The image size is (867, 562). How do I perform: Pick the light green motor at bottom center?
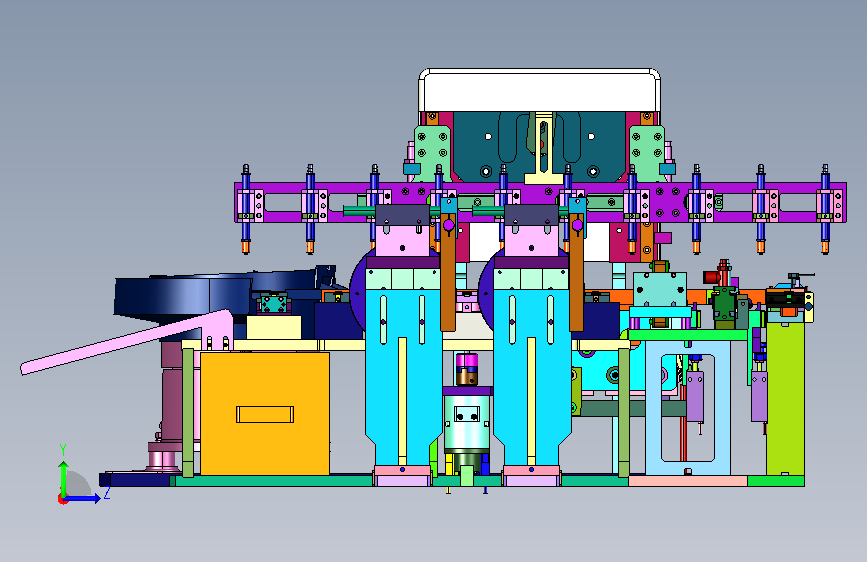coord(467,425)
